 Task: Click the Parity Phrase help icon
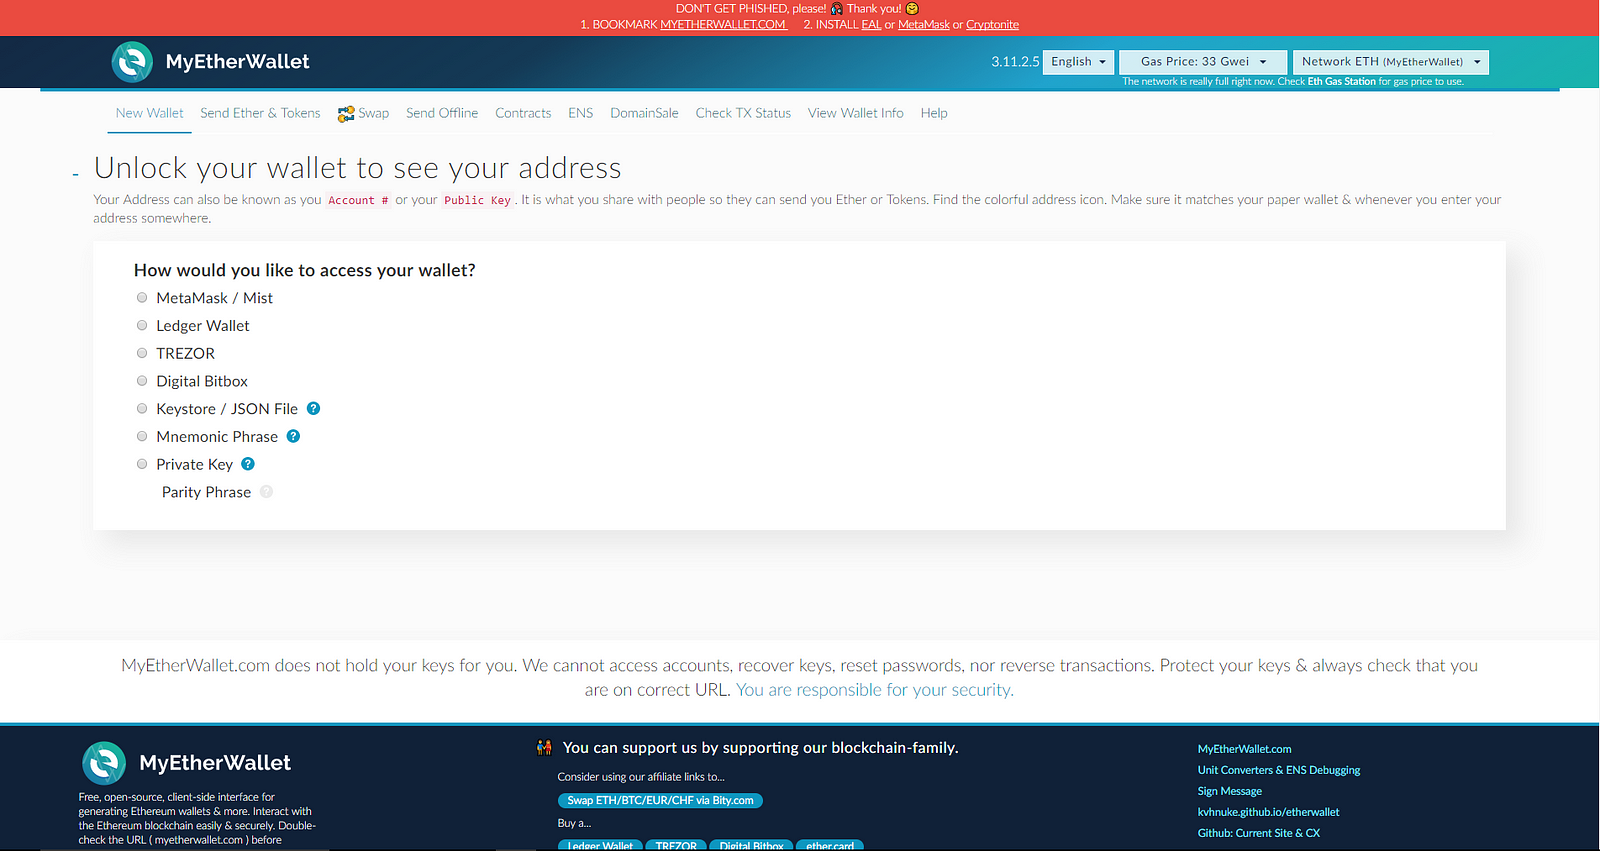(x=266, y=492)
